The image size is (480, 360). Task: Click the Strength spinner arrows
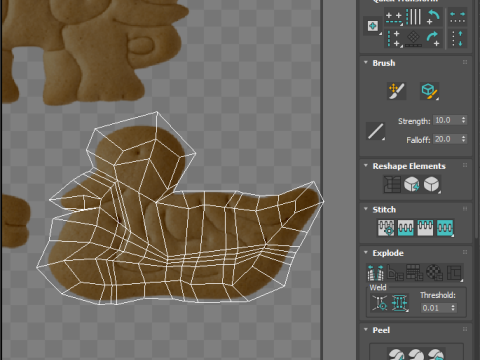tap(463, 120)
